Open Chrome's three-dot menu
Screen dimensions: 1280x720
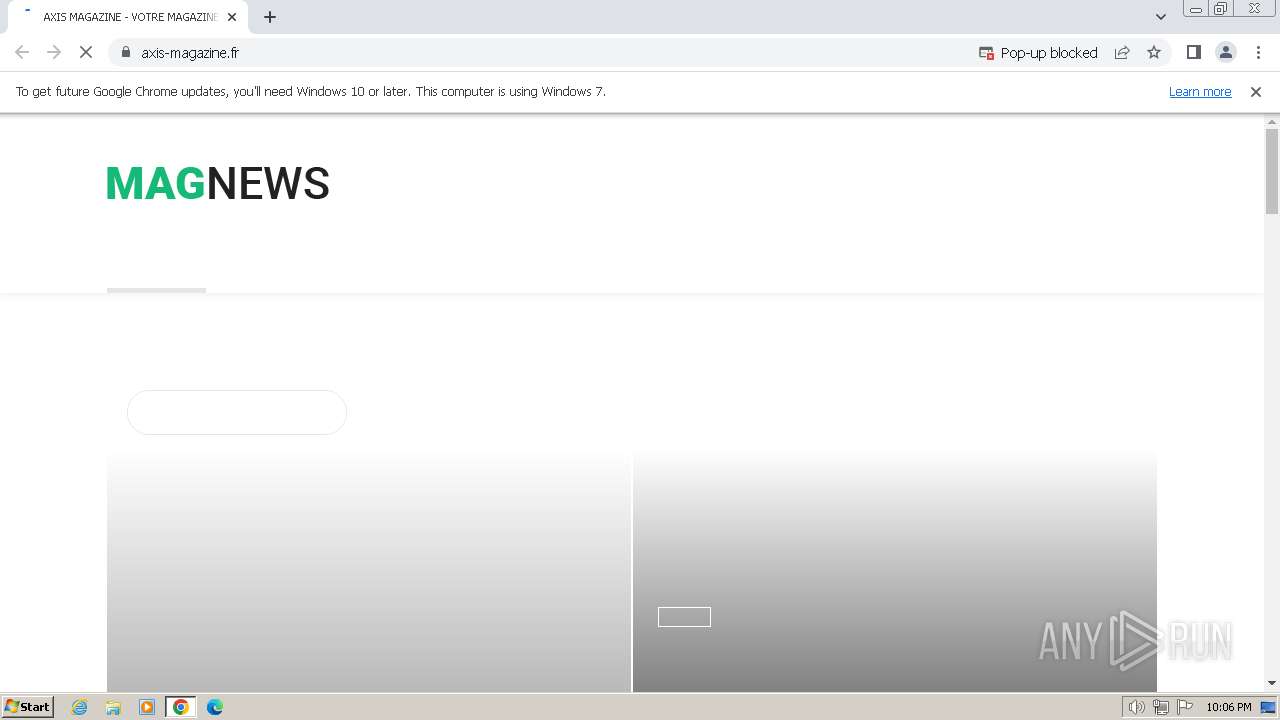(x=1258, y=52)
